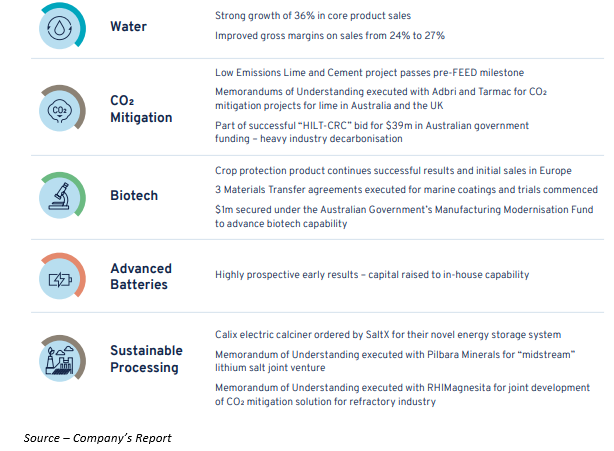Select the highly prospective early results text
Viewport: 614px width, 451px height.
pos(372,274)
